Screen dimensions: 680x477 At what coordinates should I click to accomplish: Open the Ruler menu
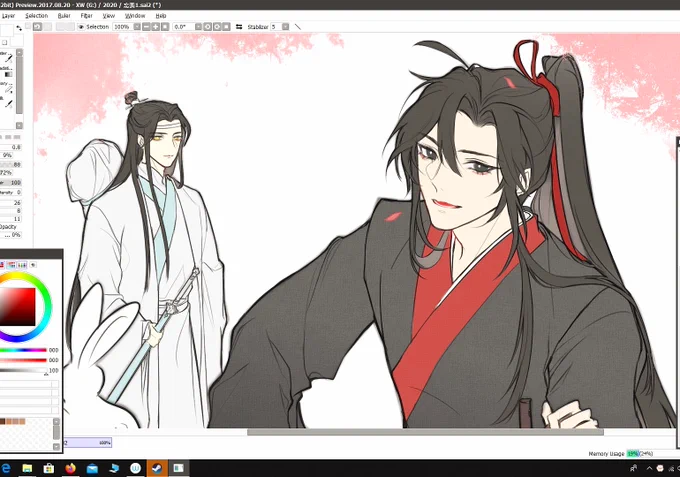coord(64,16)
